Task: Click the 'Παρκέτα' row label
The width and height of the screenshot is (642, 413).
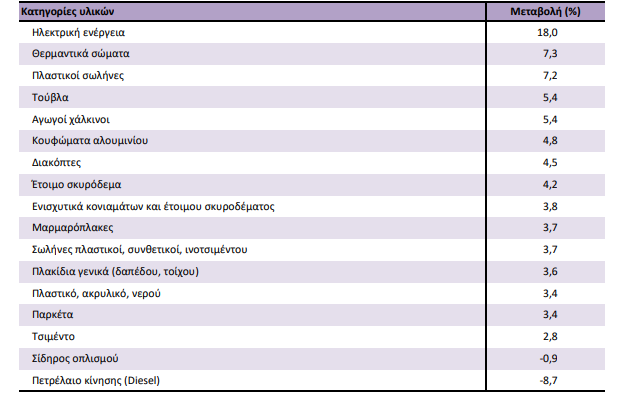Action: coord(52,315)
